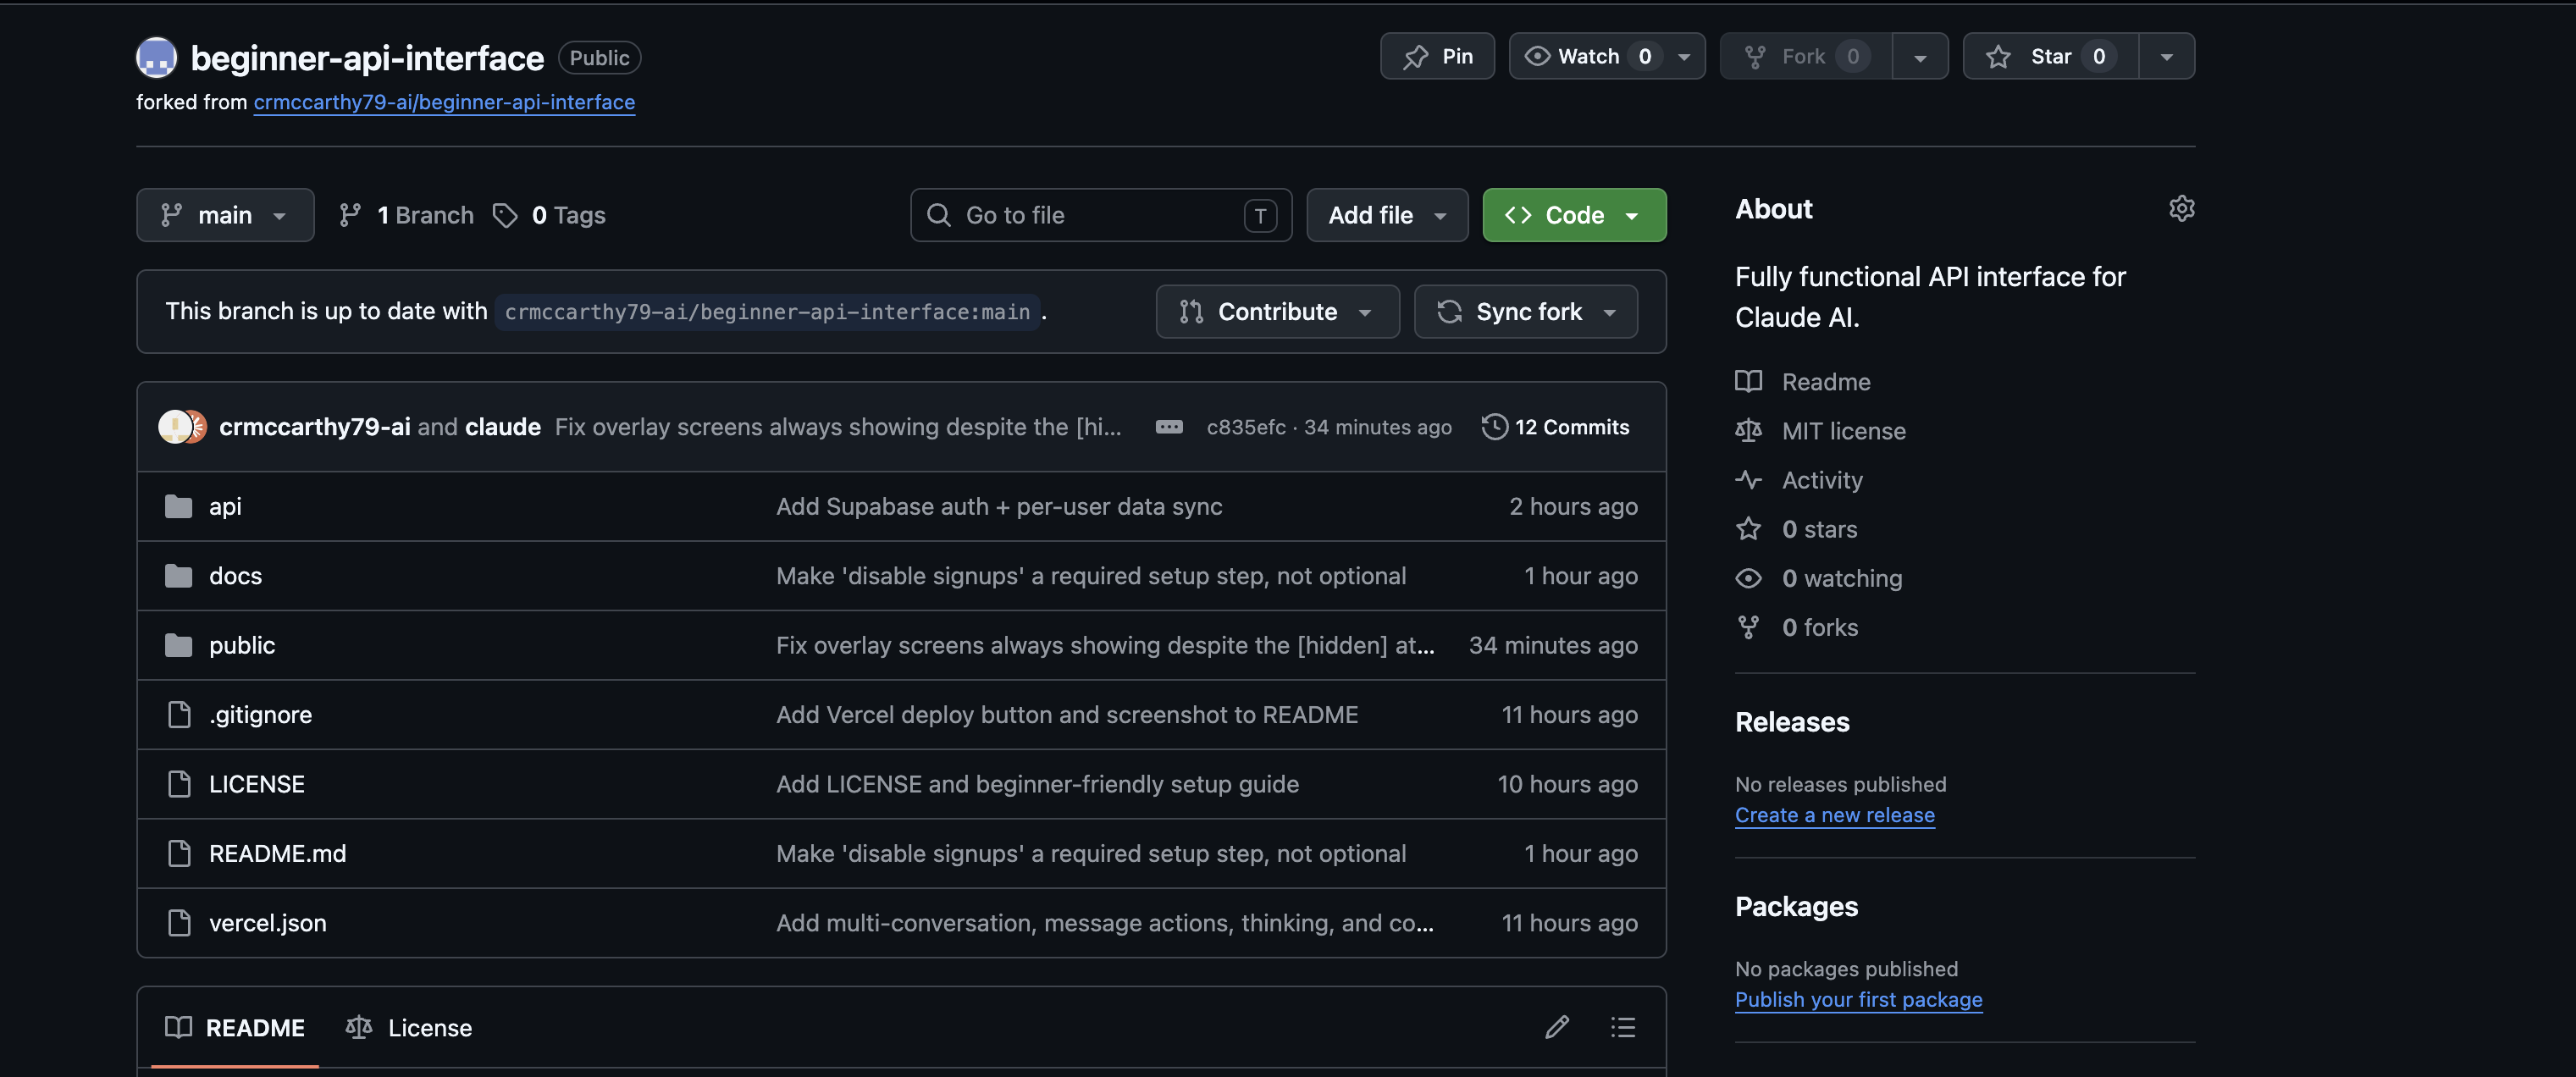Click the Activity pulse icon
This screenshot has height=1077, width=2576.
point(1747,480)
